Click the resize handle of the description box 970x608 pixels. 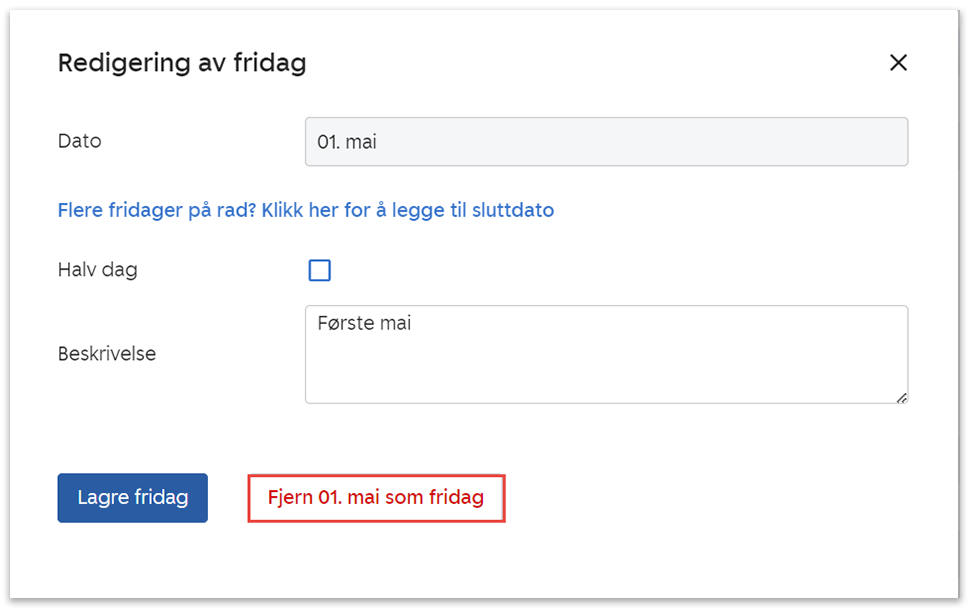pos(901,397)
